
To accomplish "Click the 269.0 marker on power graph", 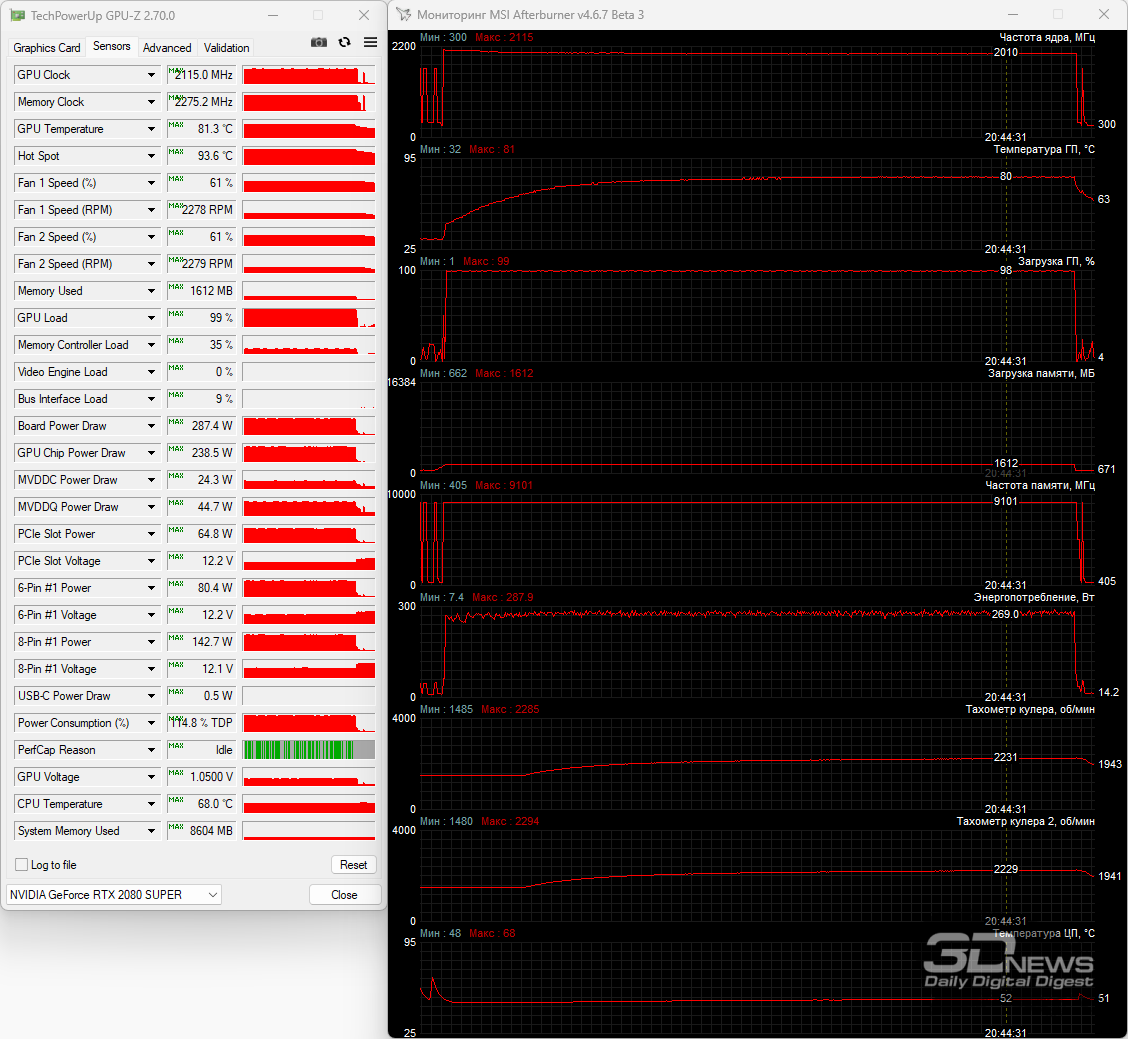I will click(x=1005, y=614).
